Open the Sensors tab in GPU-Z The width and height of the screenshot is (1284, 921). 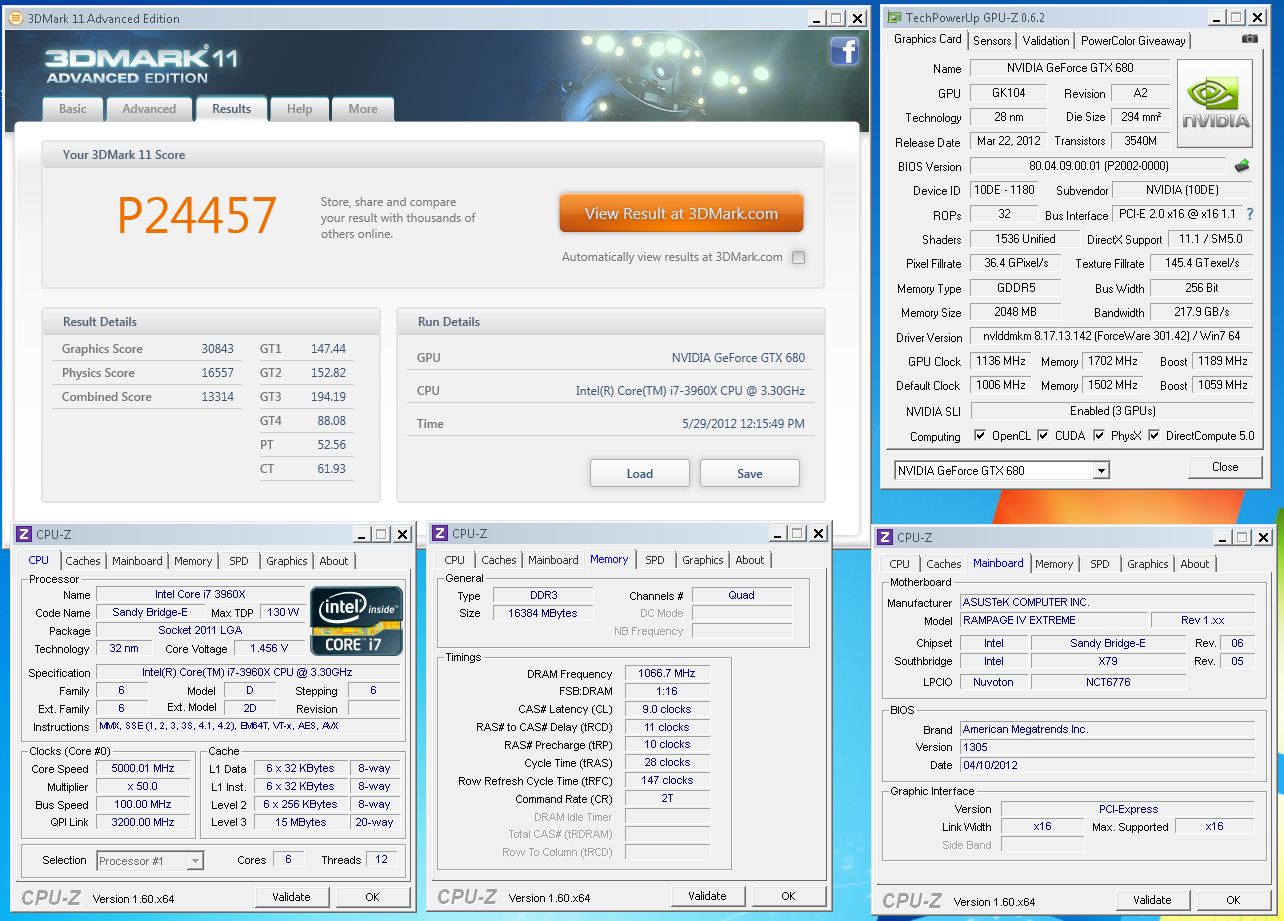point(992,41)
